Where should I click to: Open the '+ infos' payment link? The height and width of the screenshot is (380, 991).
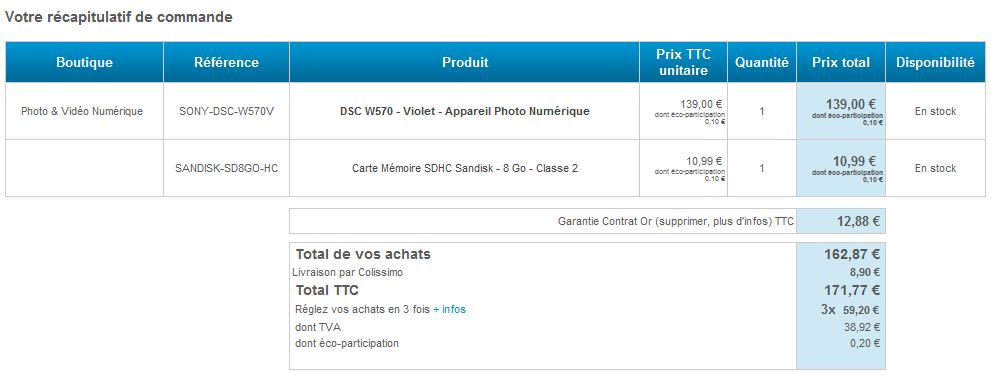pos(449,309)
